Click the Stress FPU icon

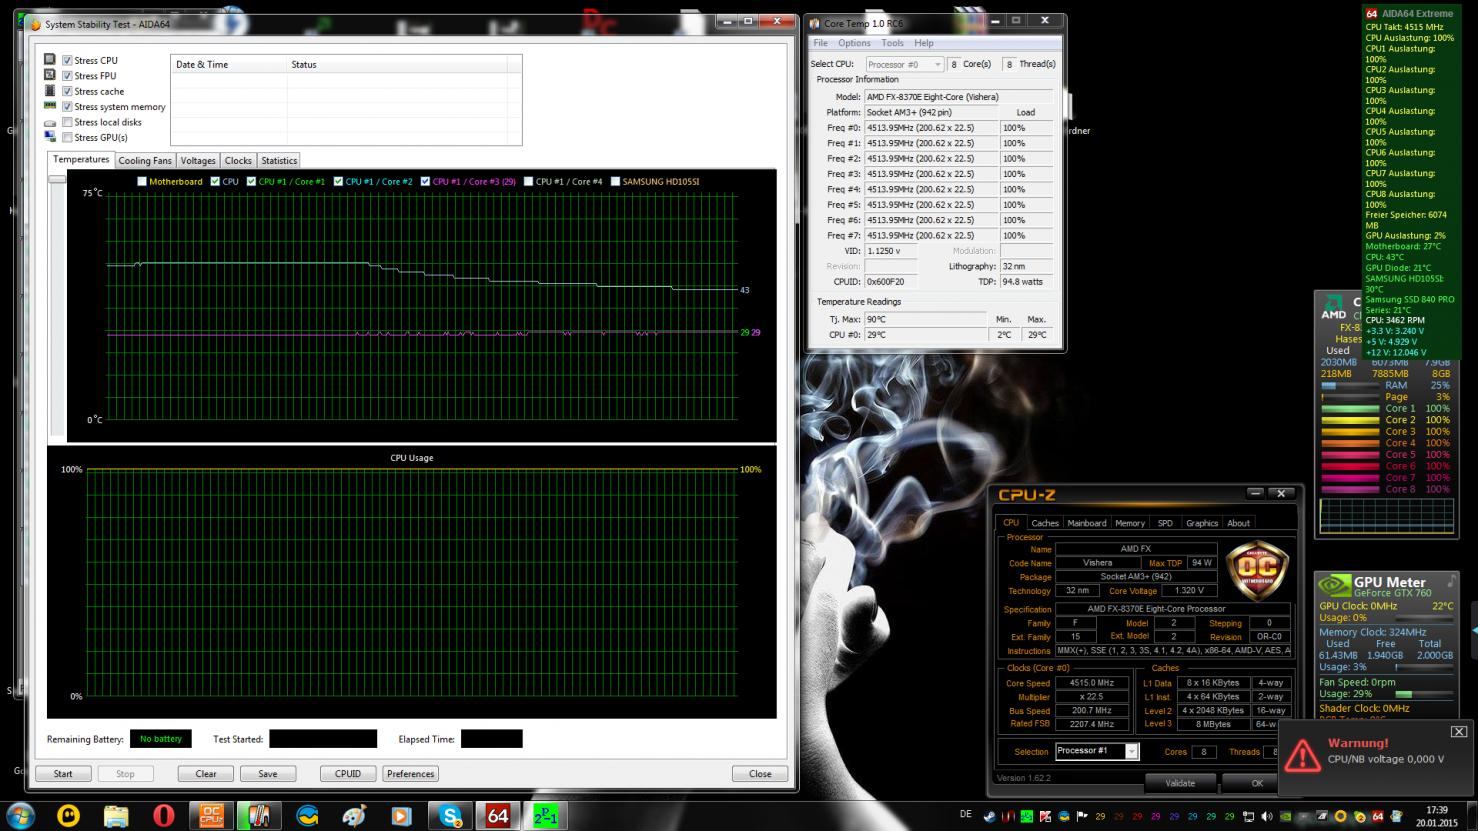(x=50, y=75)
